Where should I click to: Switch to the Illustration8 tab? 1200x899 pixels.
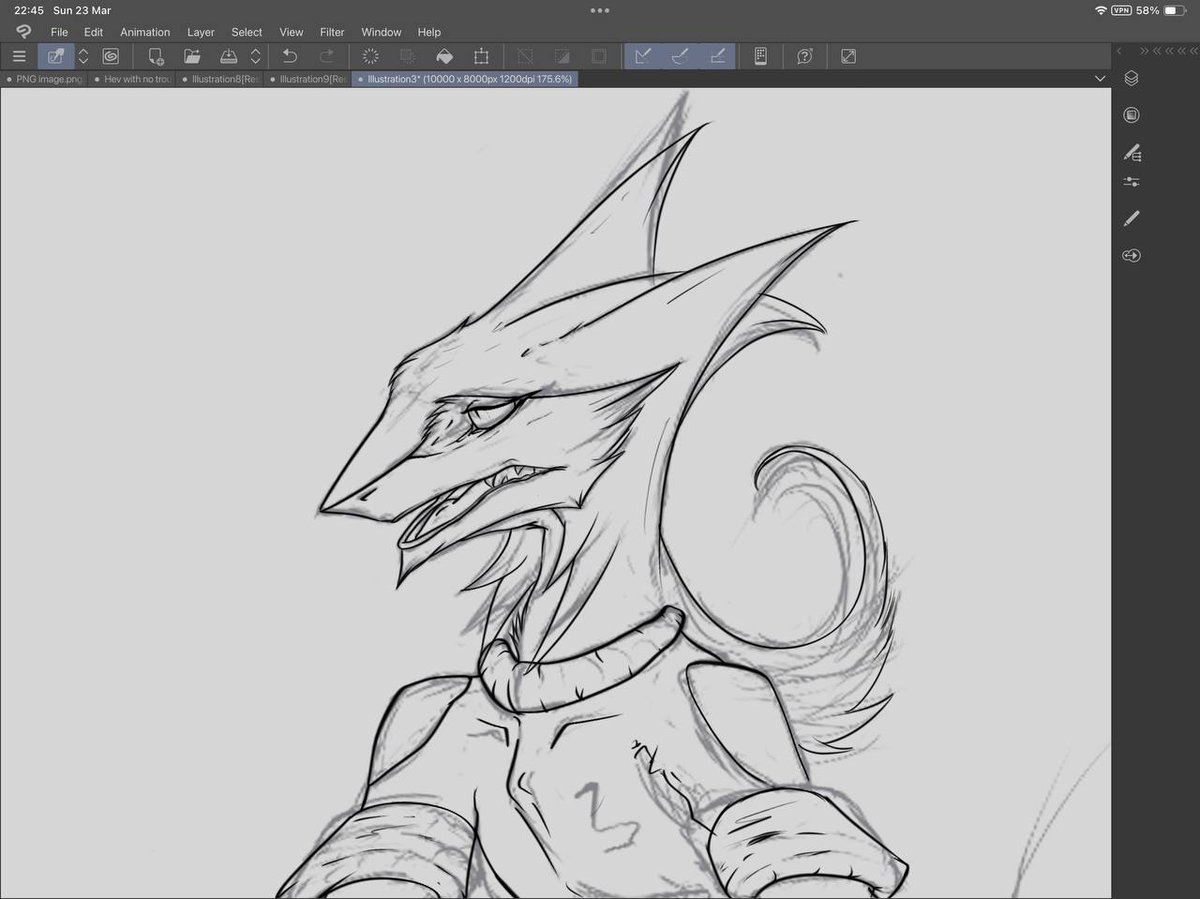(x=220, y=79)
